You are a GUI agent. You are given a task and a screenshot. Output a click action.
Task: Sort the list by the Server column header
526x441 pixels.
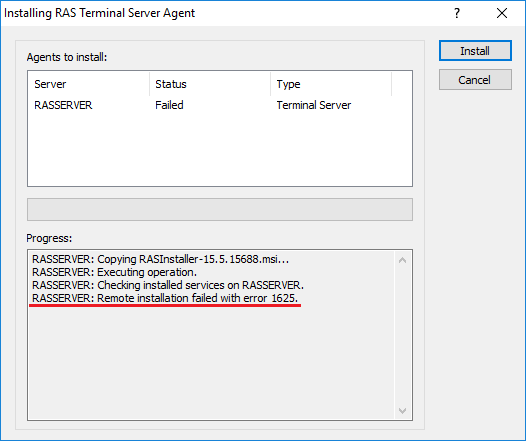click(89, 84)
